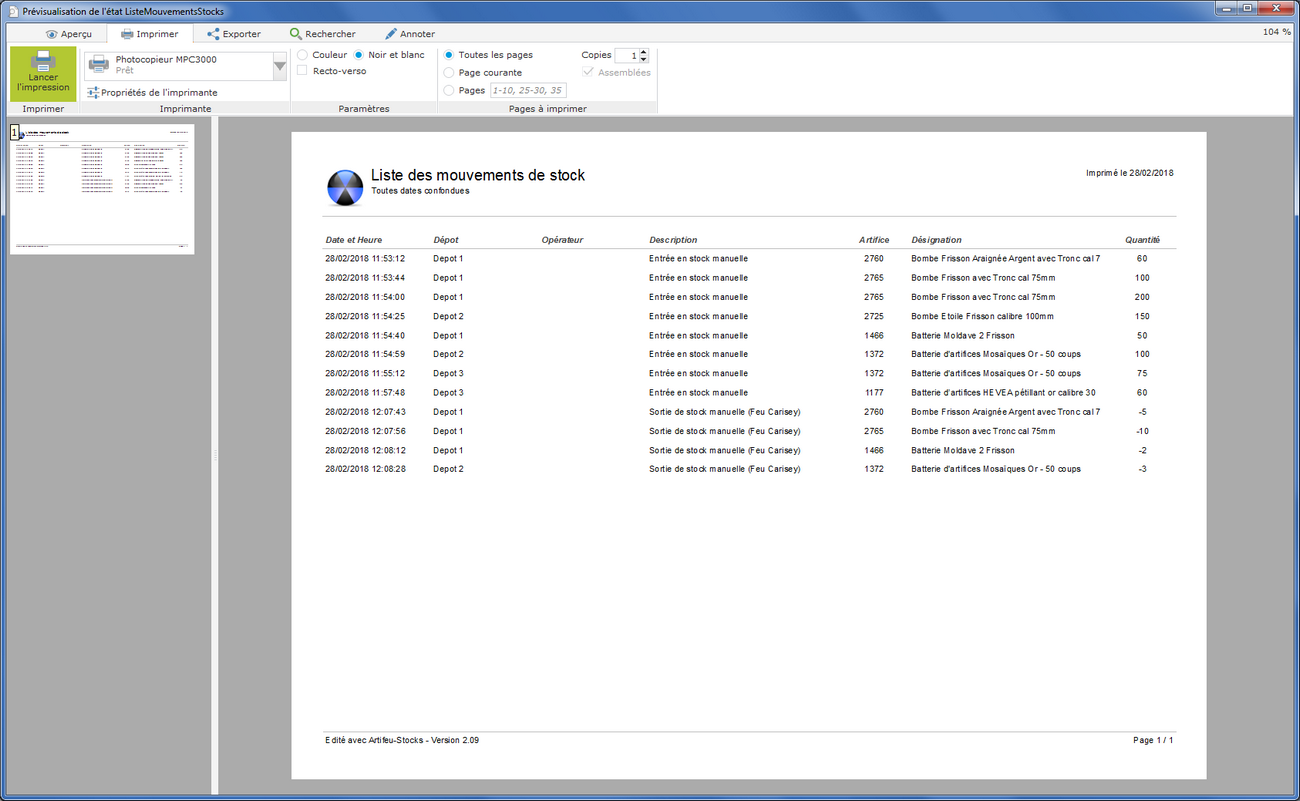Select the Couleur radio option

point(303,55)
